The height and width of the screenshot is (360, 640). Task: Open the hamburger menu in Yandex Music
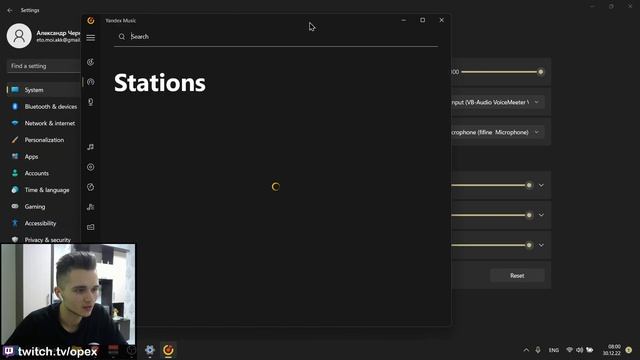pyautogui.click(x=91, y=38)
